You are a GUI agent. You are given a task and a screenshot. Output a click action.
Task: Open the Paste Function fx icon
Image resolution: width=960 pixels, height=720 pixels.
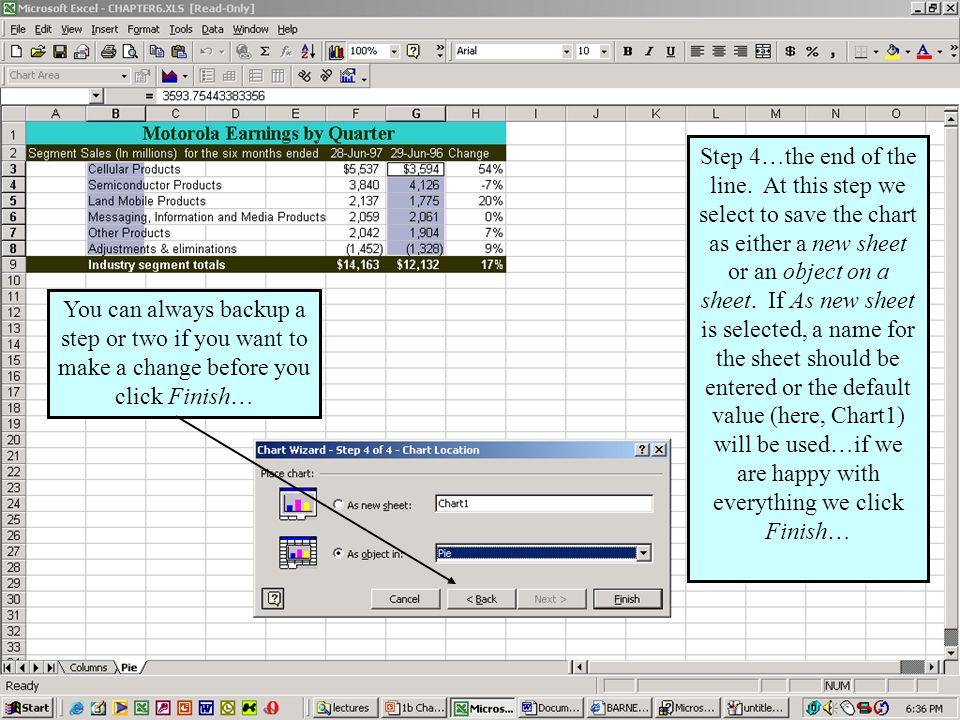coord(286,51)
